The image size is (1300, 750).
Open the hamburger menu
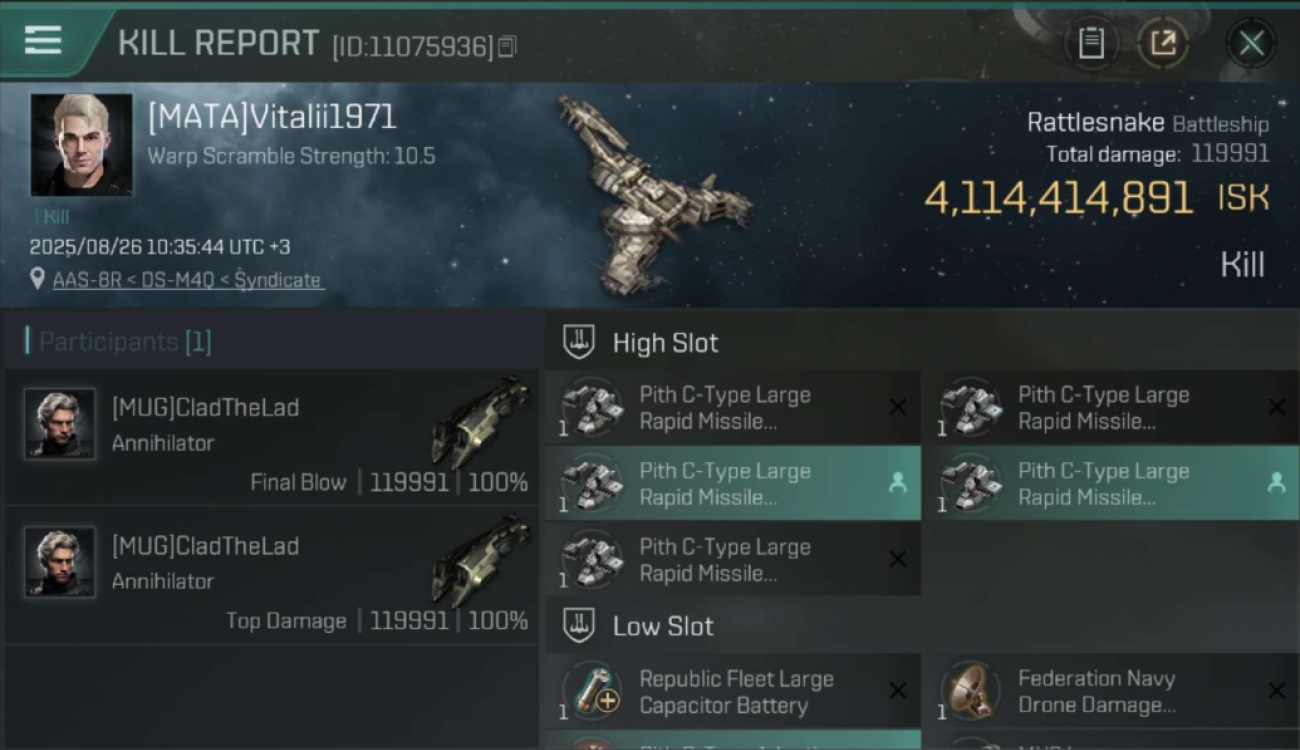(x=43, y=41)
